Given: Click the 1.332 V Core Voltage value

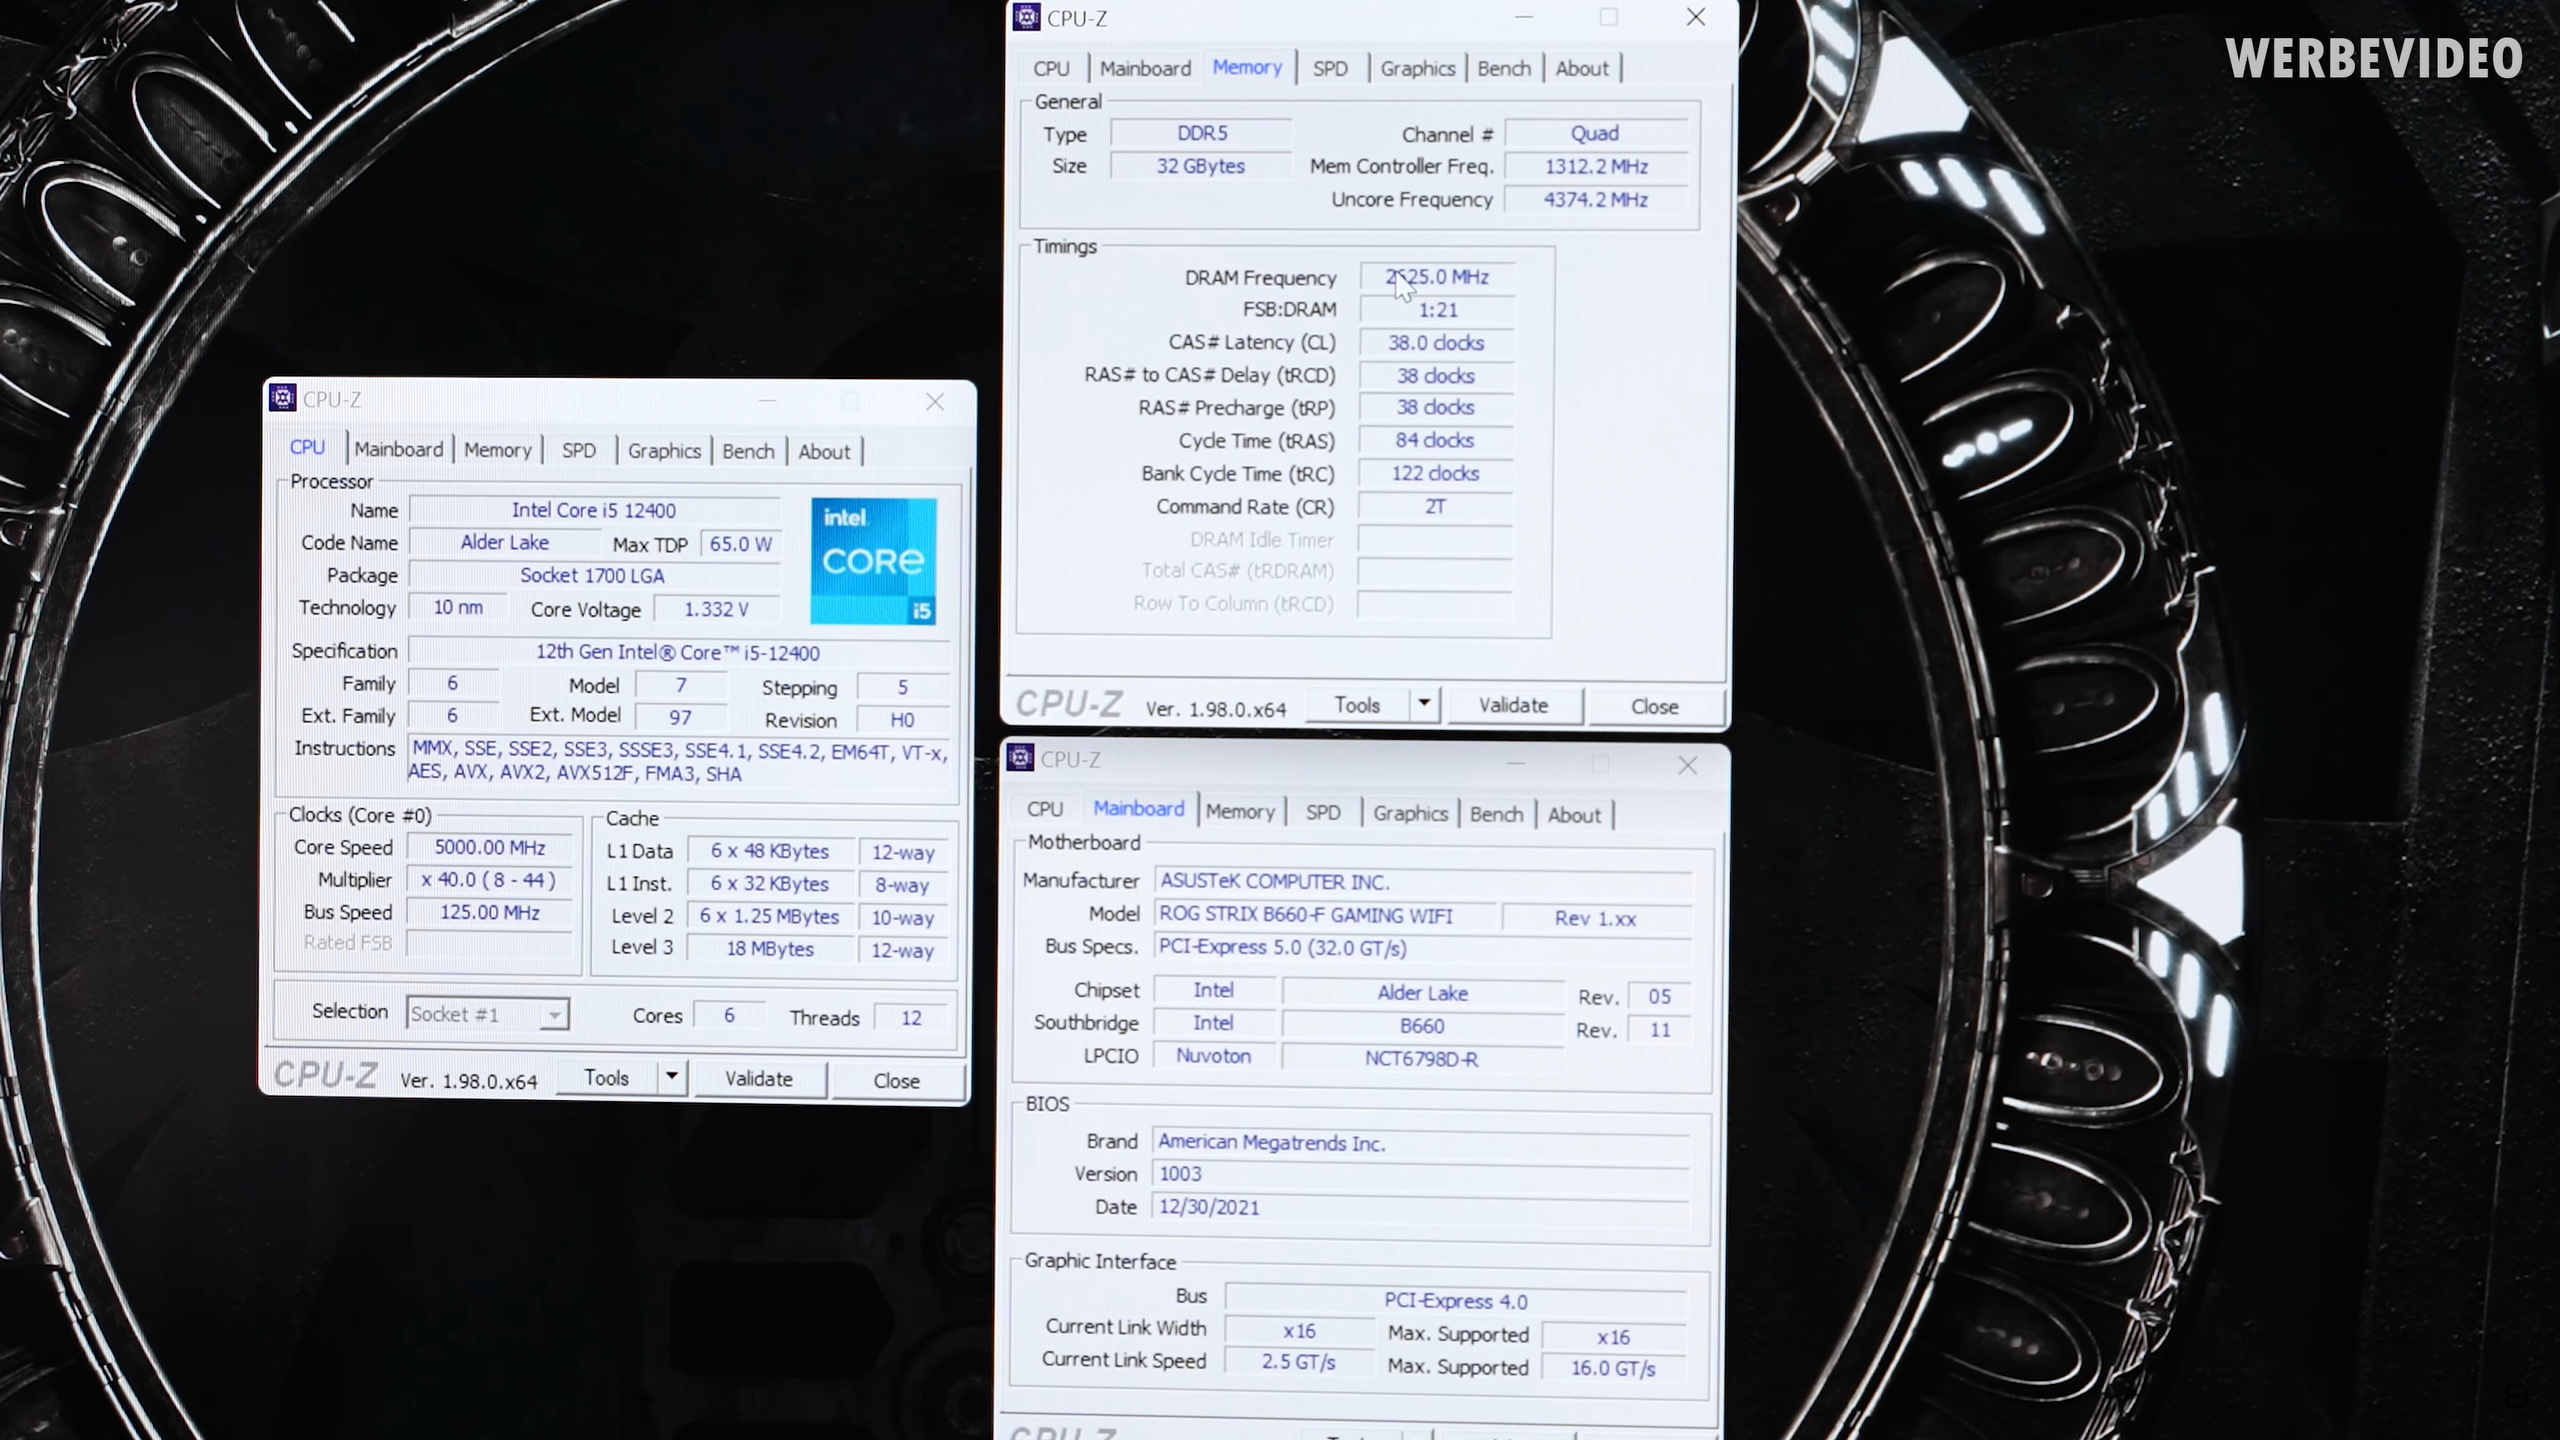Looking at the screenshot, I should tap(716, 609).
